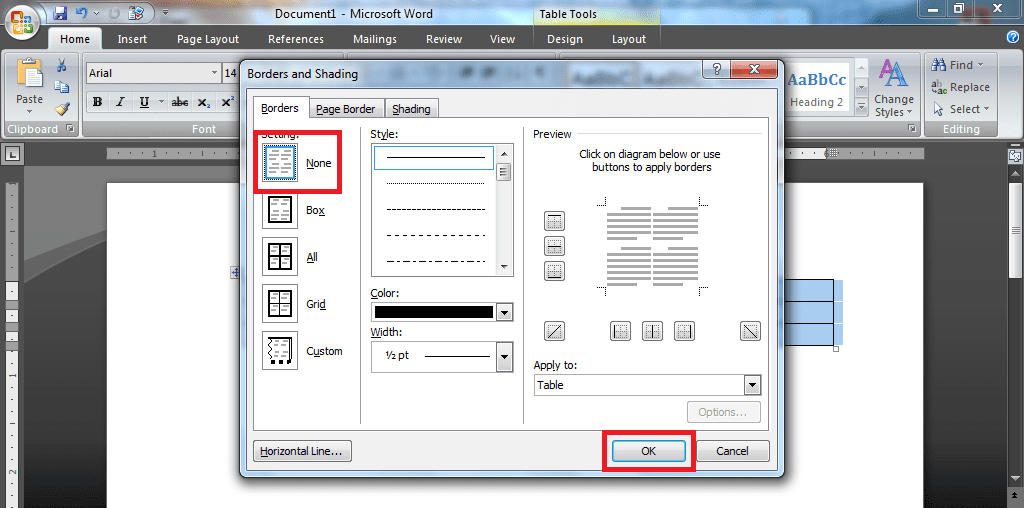
Task: Open the Review ribbon tab
Action: coord(444,39)
